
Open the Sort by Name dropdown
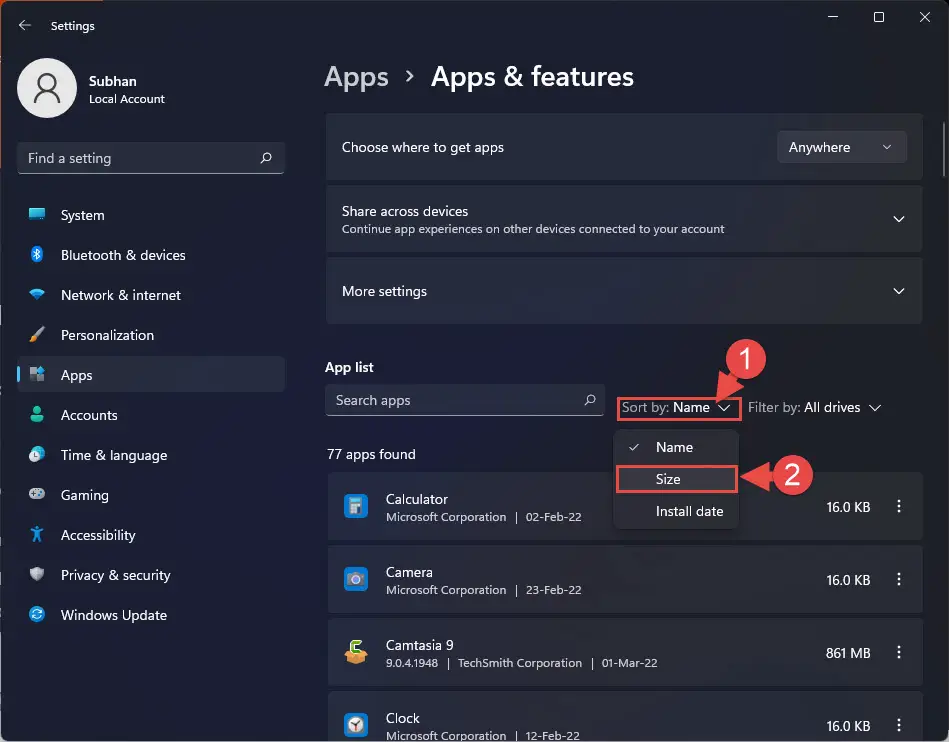[678, 408]
